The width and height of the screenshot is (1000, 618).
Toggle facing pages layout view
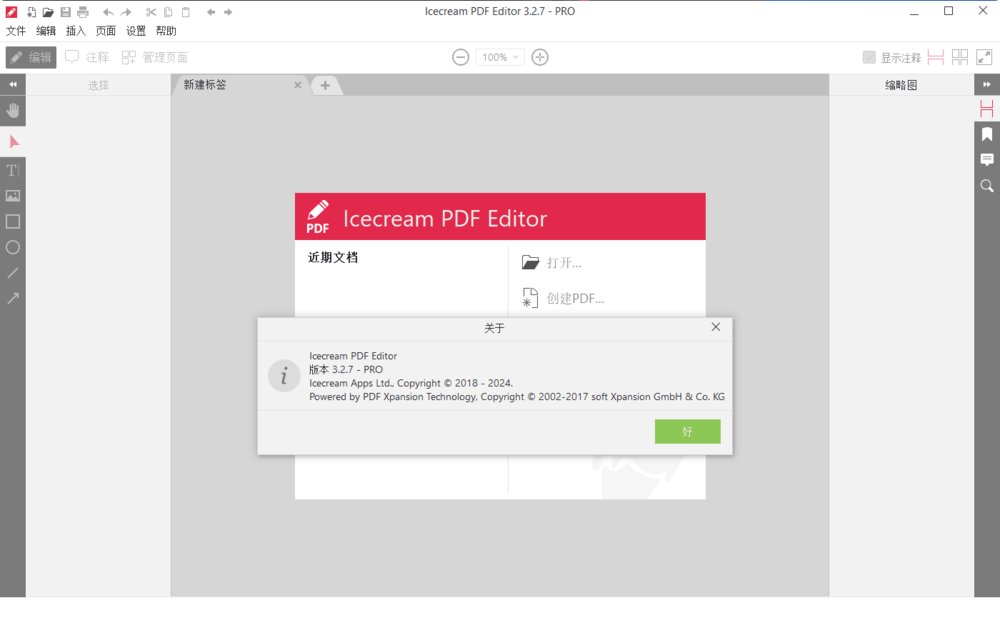[959, 57]
